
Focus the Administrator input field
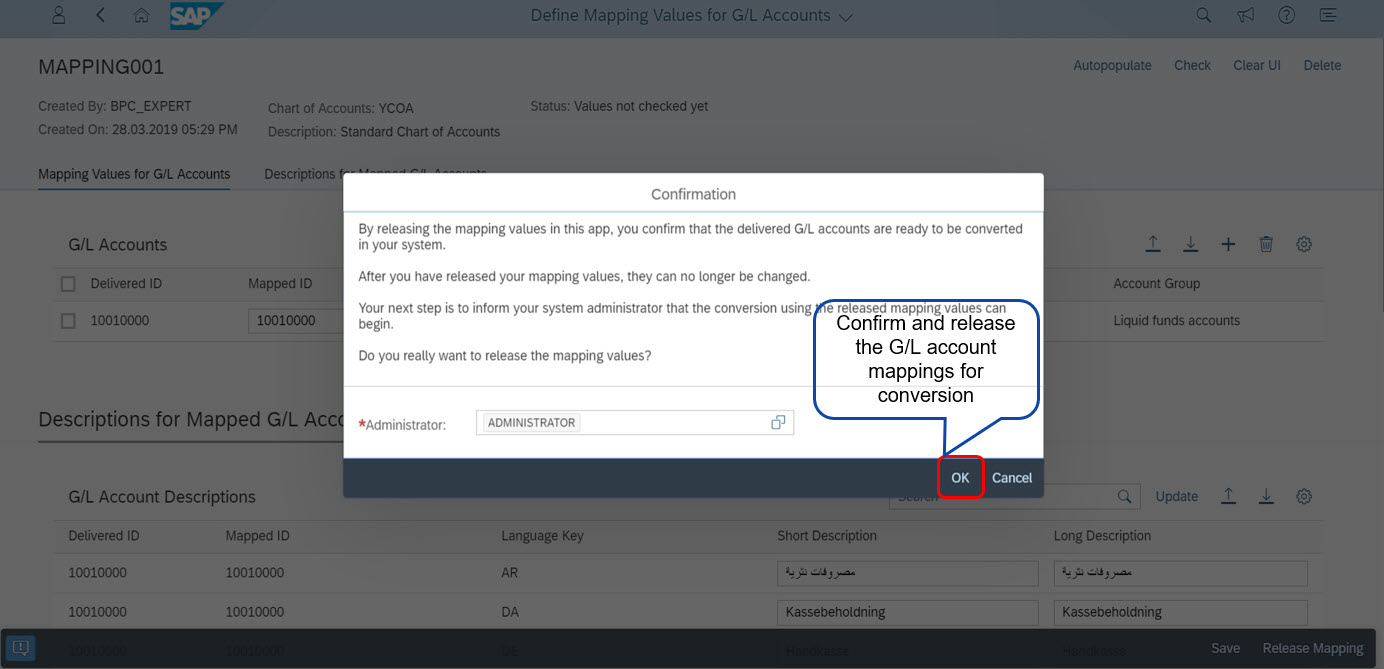point(635,423)
